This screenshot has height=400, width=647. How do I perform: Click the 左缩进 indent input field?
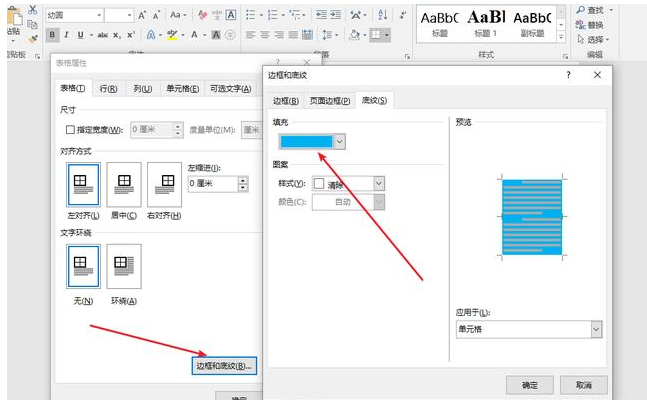click(x=213, y=183)
